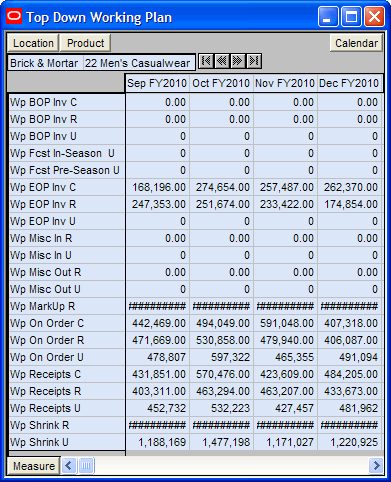Click the cell value 247,353.00

pos(158,204)
